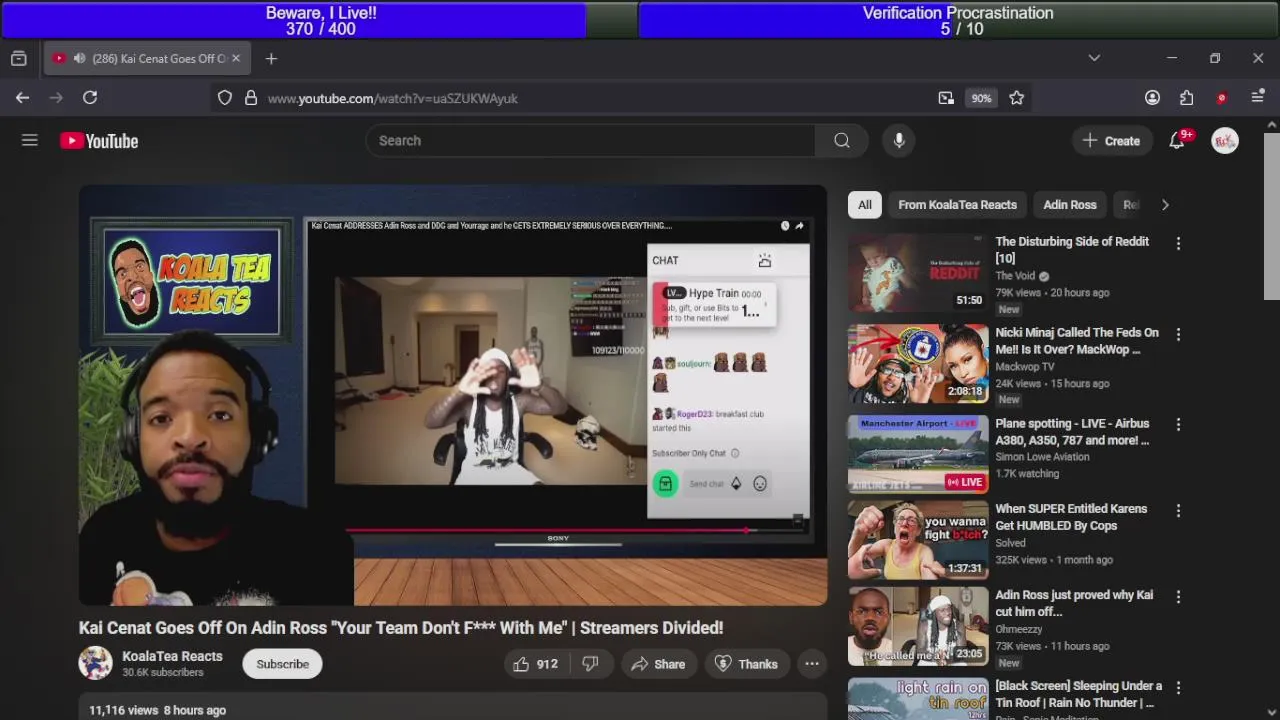The width and height of the screenshot is (1280, 720).
Task: Click the padlock site info icon
Action: pos(251,98)
